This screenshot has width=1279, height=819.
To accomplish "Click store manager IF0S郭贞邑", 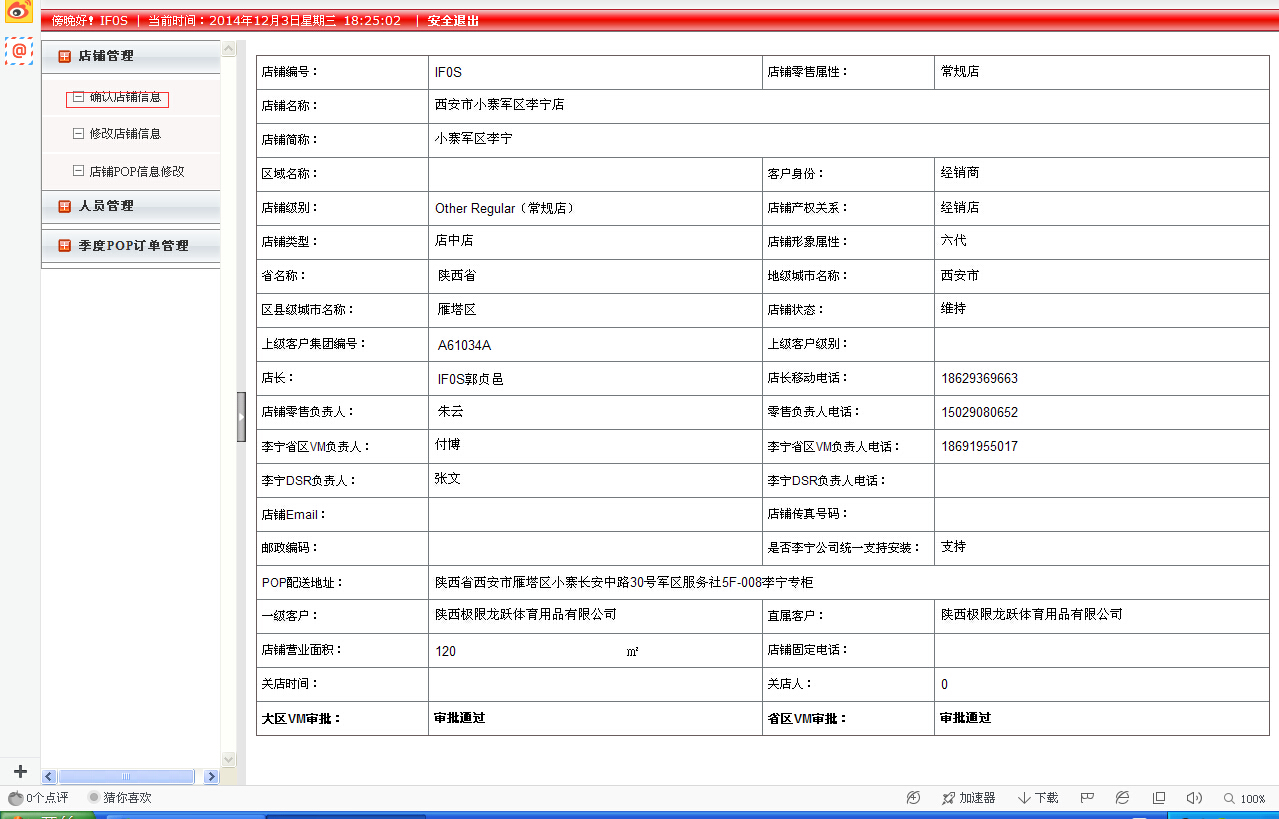I will [470, 379].
